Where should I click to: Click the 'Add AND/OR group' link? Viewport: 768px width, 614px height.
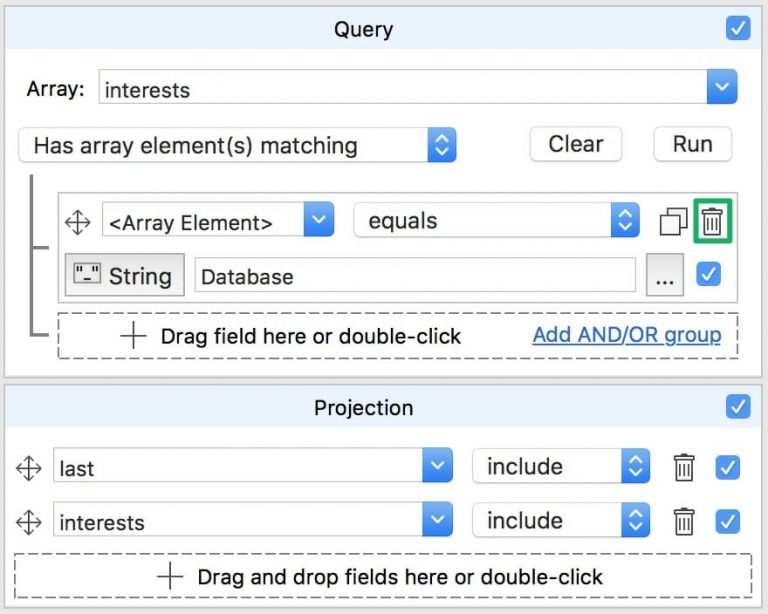point(626,335)
